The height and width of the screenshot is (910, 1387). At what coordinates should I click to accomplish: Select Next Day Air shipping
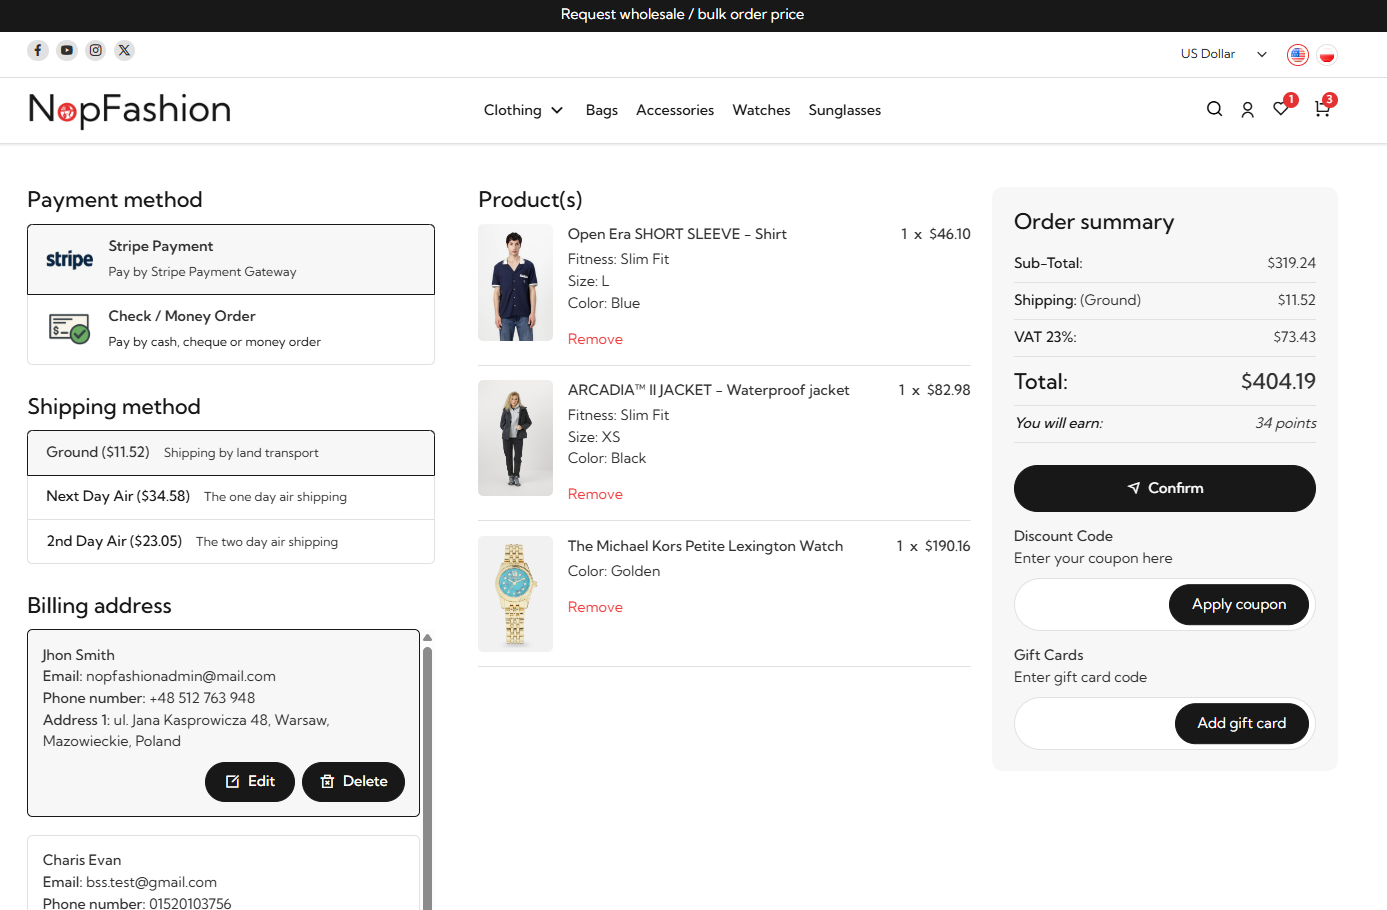pos(231,497)
